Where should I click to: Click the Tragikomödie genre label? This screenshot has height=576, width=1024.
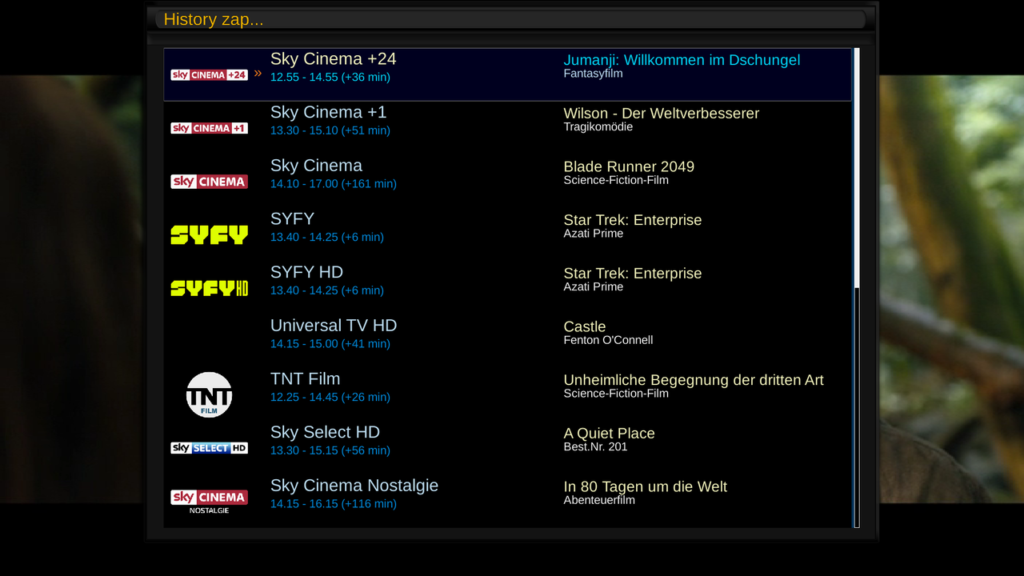click(x=598, y=127)
